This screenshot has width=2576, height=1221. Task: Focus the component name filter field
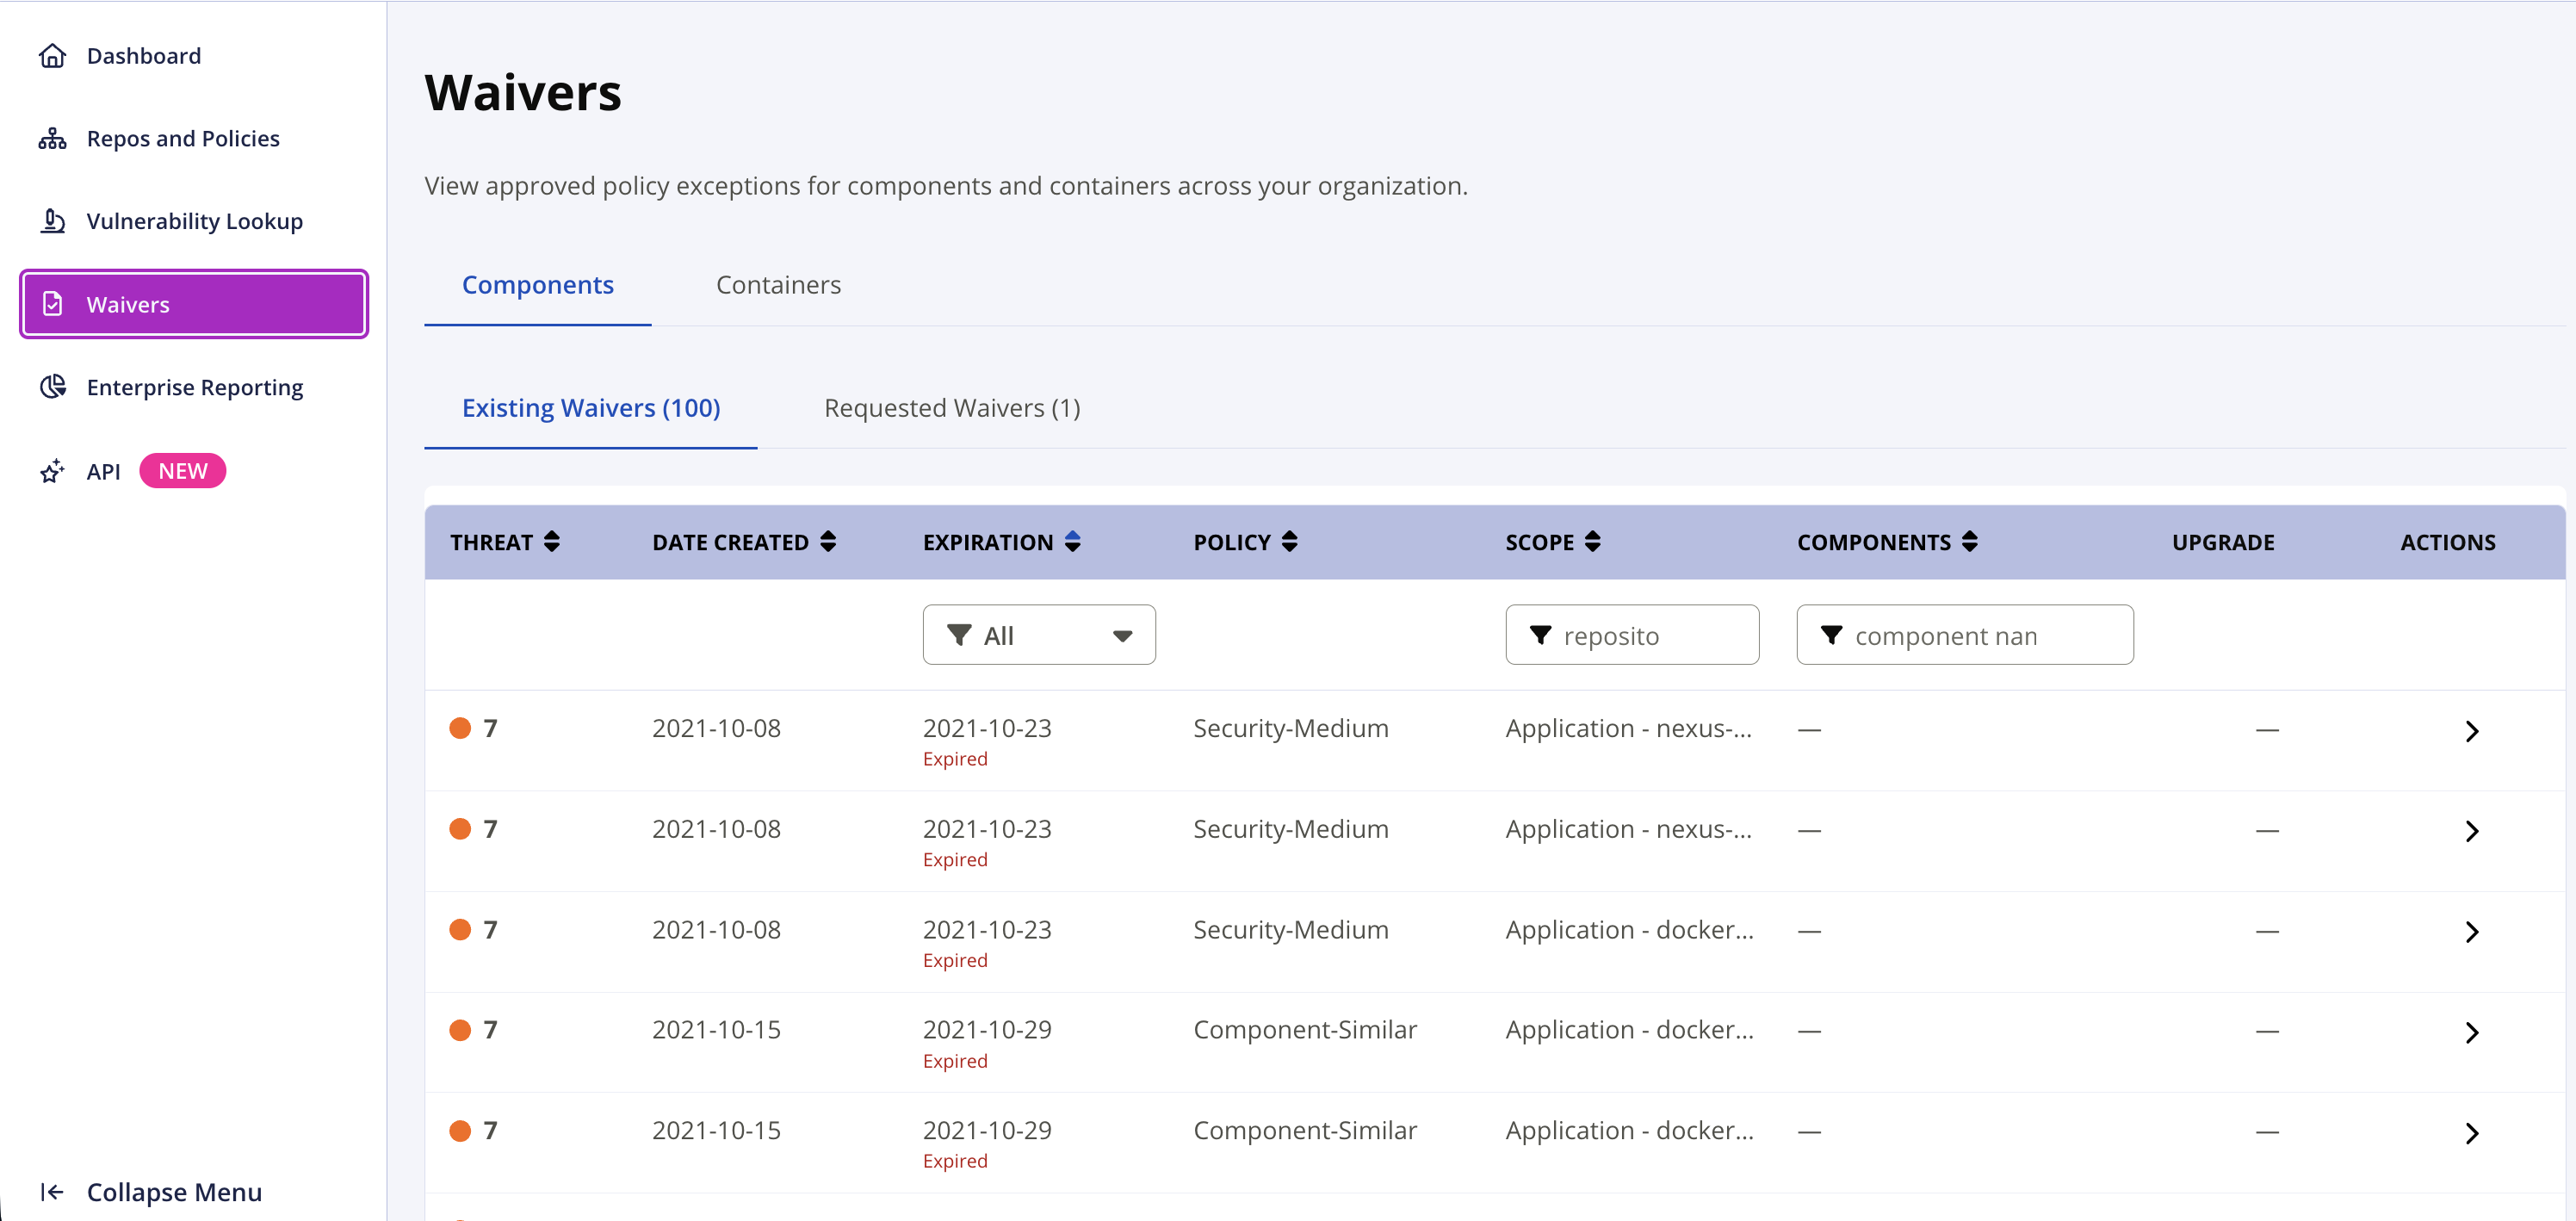[x=1965, y=635]
